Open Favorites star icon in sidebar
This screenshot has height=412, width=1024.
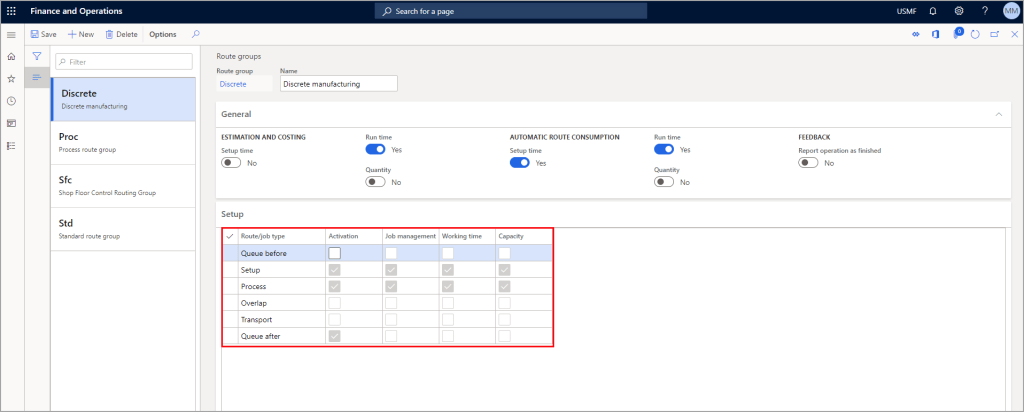12,79
